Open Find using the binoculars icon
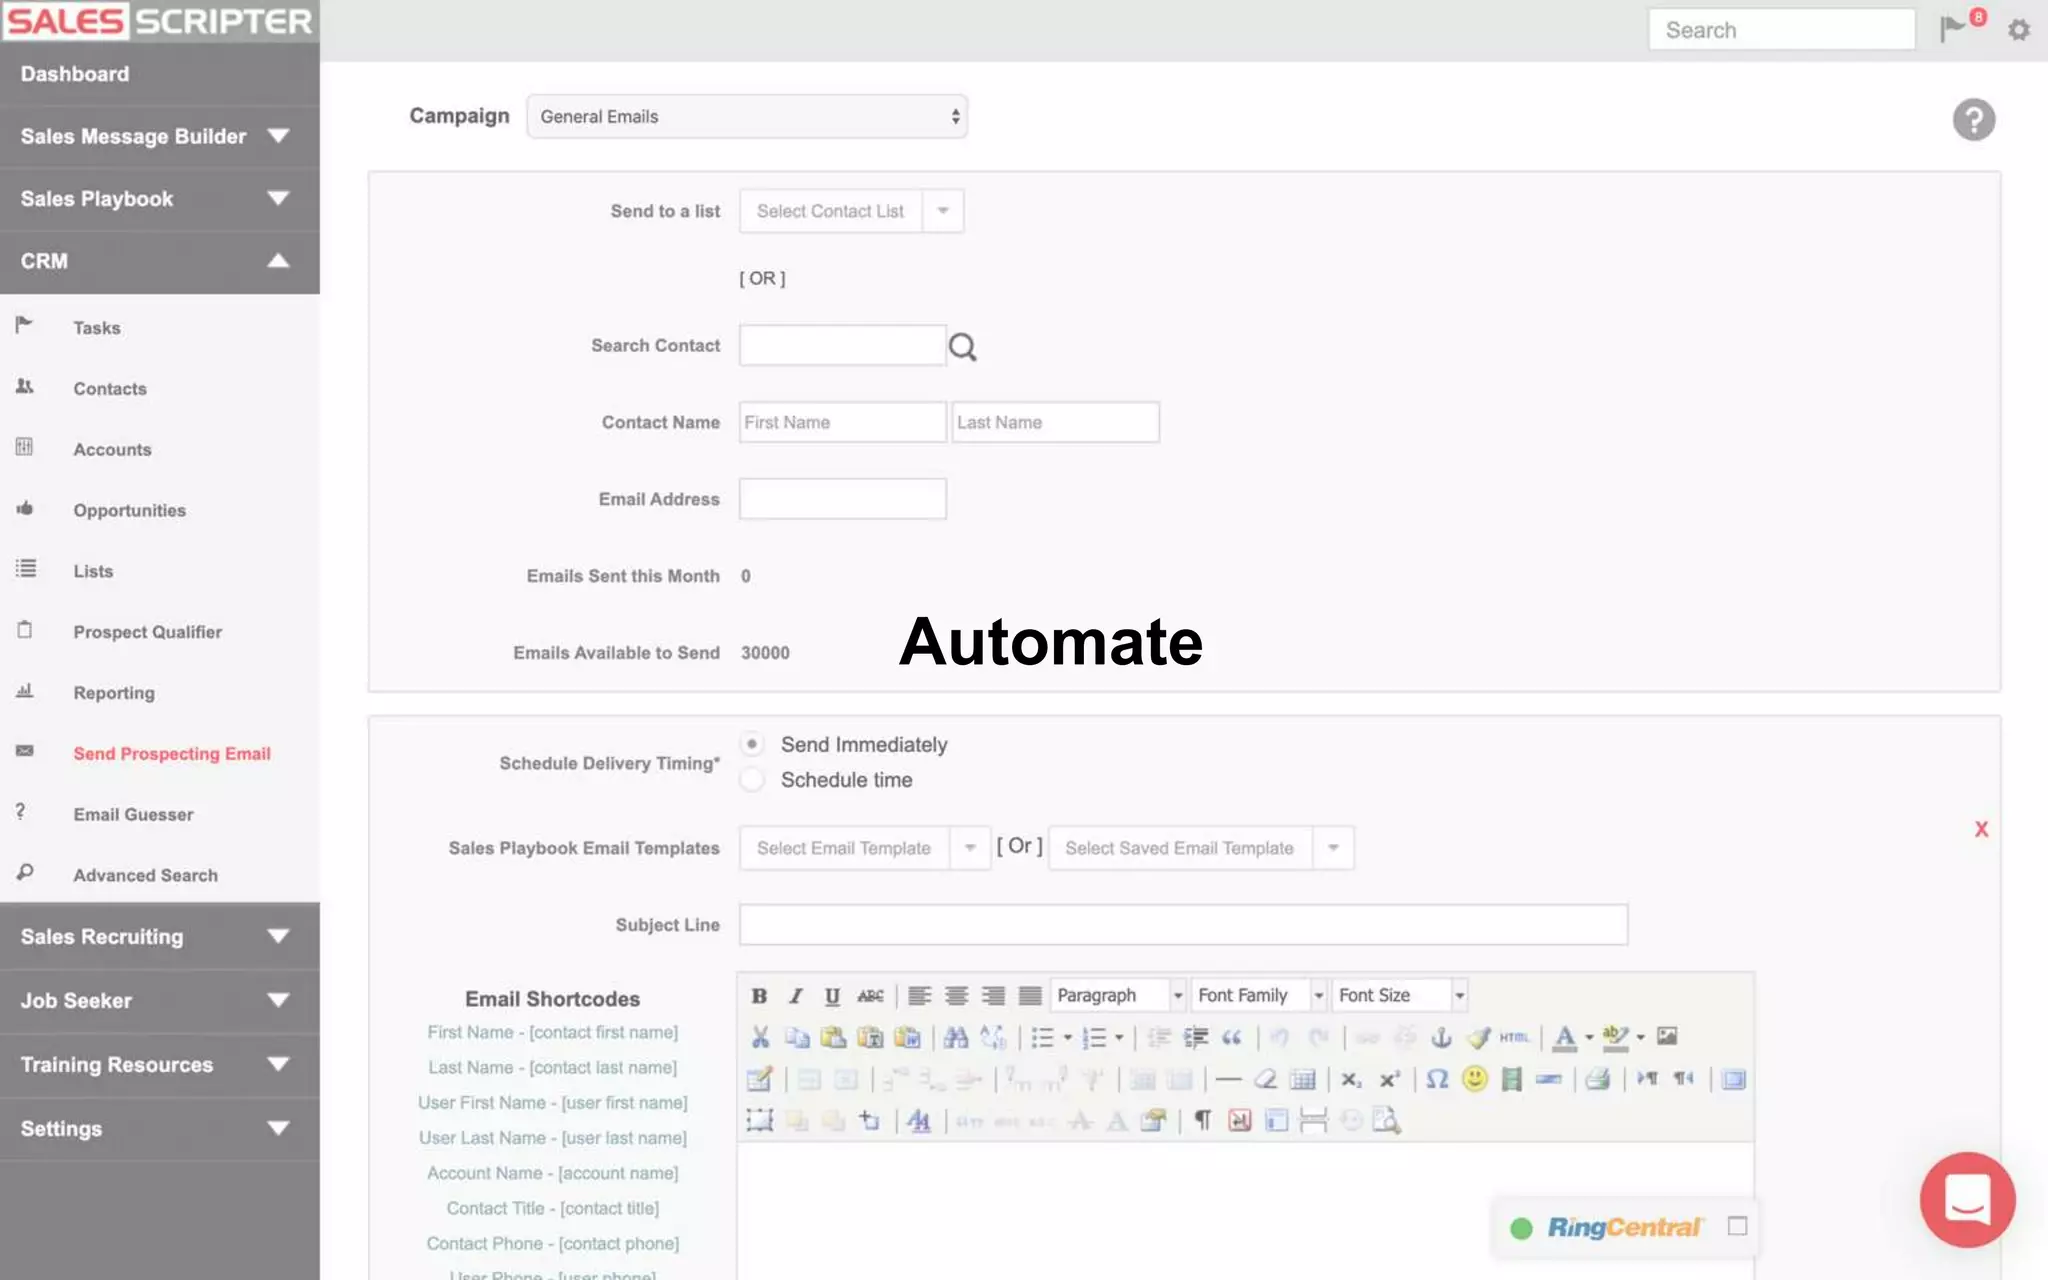Image resolution: width=2048 pixels, height=1280 pixels. click(x=956, y=1038)
